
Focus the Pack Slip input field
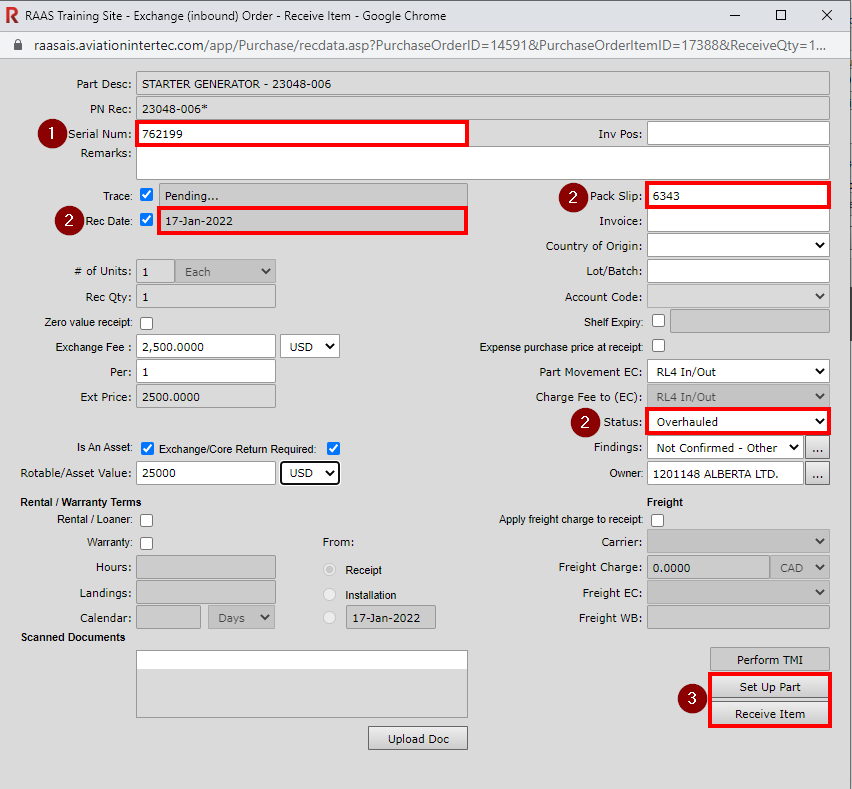coord(737,196)
